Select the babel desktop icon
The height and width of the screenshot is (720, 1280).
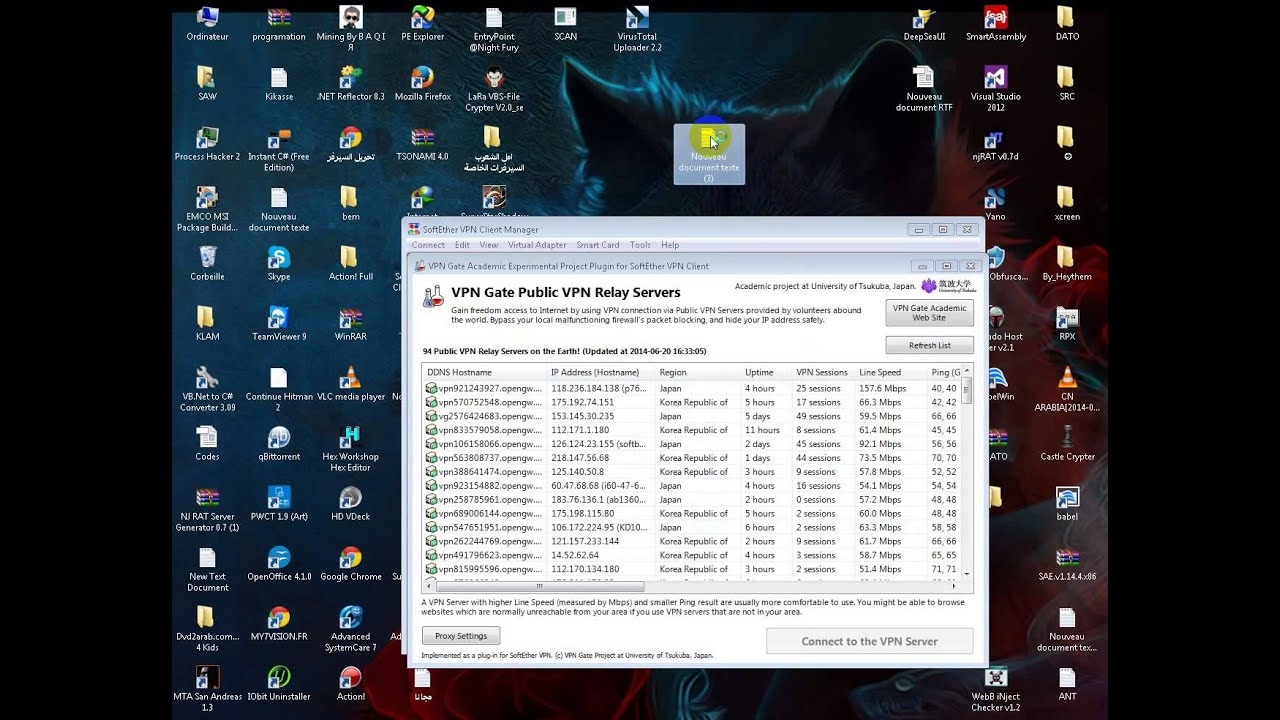point(1067,504)
